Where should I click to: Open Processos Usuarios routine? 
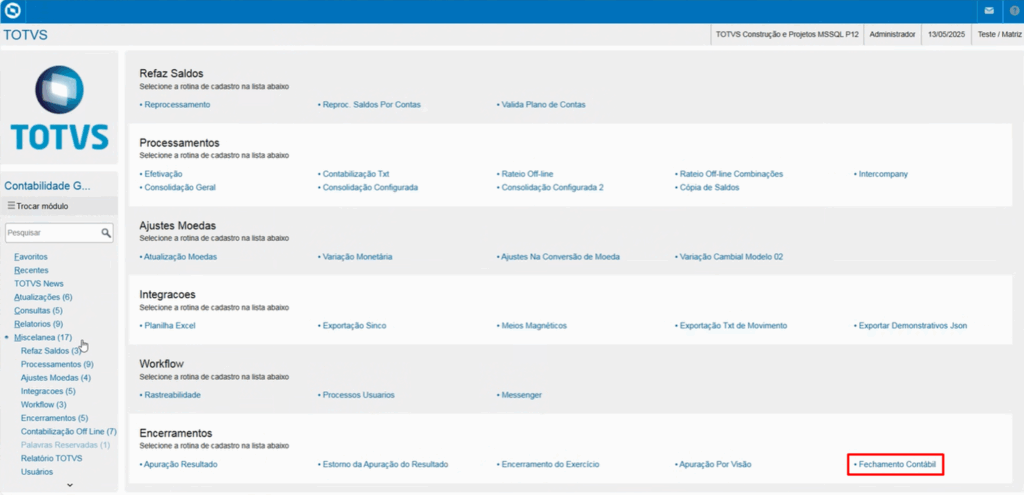tap(358, 395)
